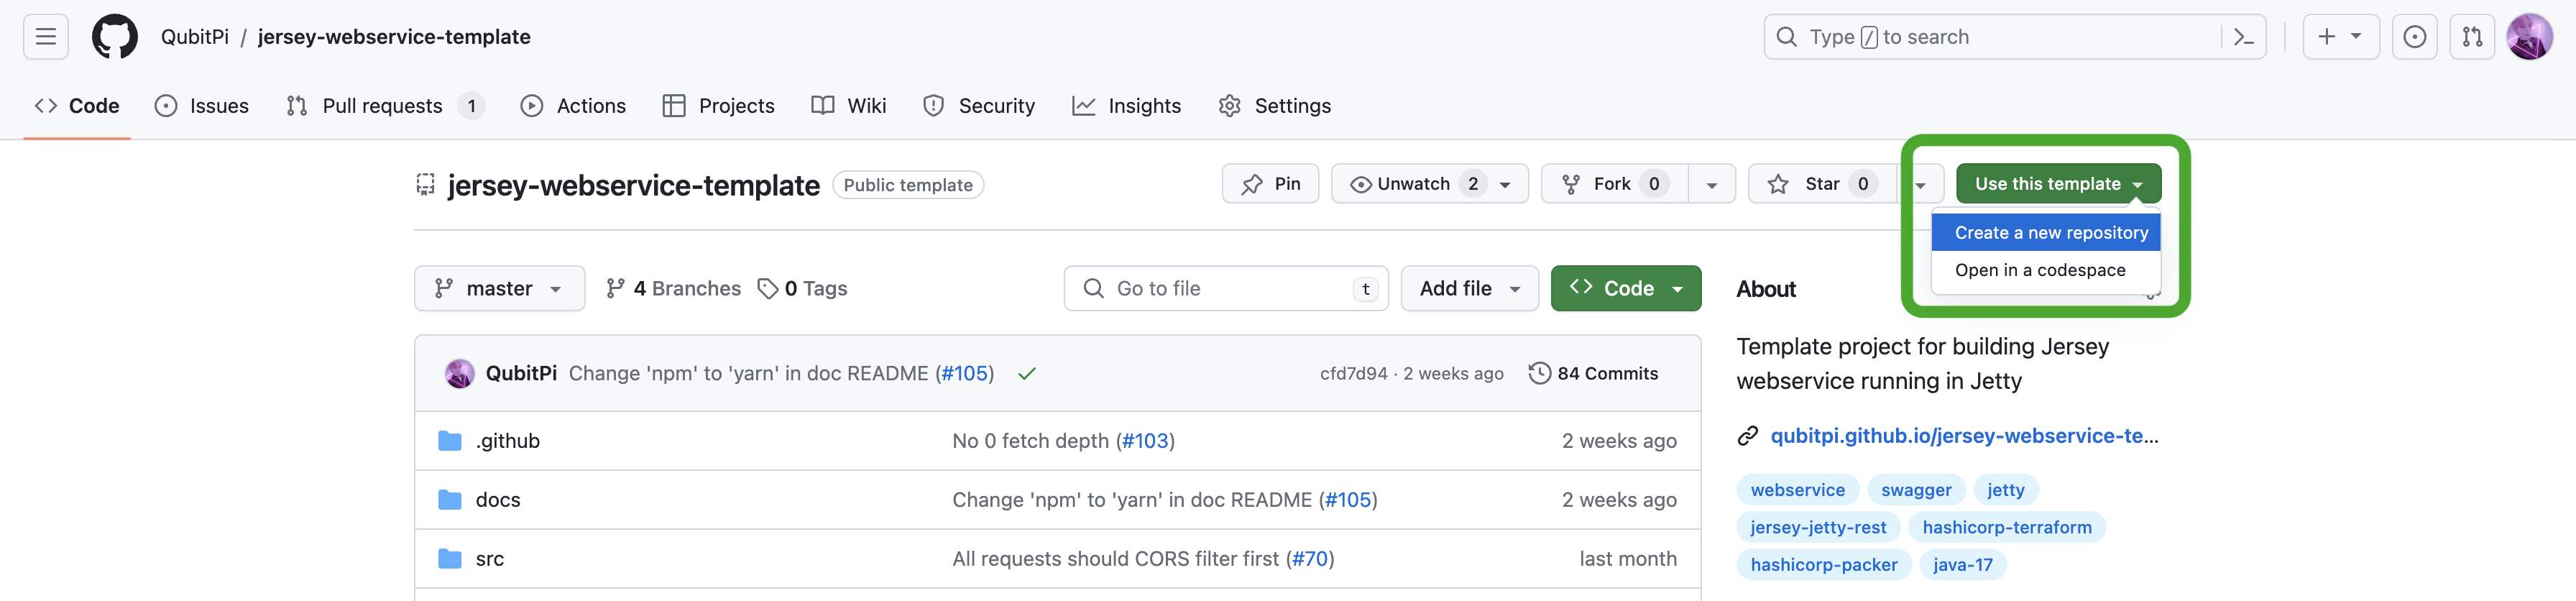This screenshot has width=2576, height=601.
Task: Click the jersey-jetty-rest topic tag
Action: [x=1817, y=527]
